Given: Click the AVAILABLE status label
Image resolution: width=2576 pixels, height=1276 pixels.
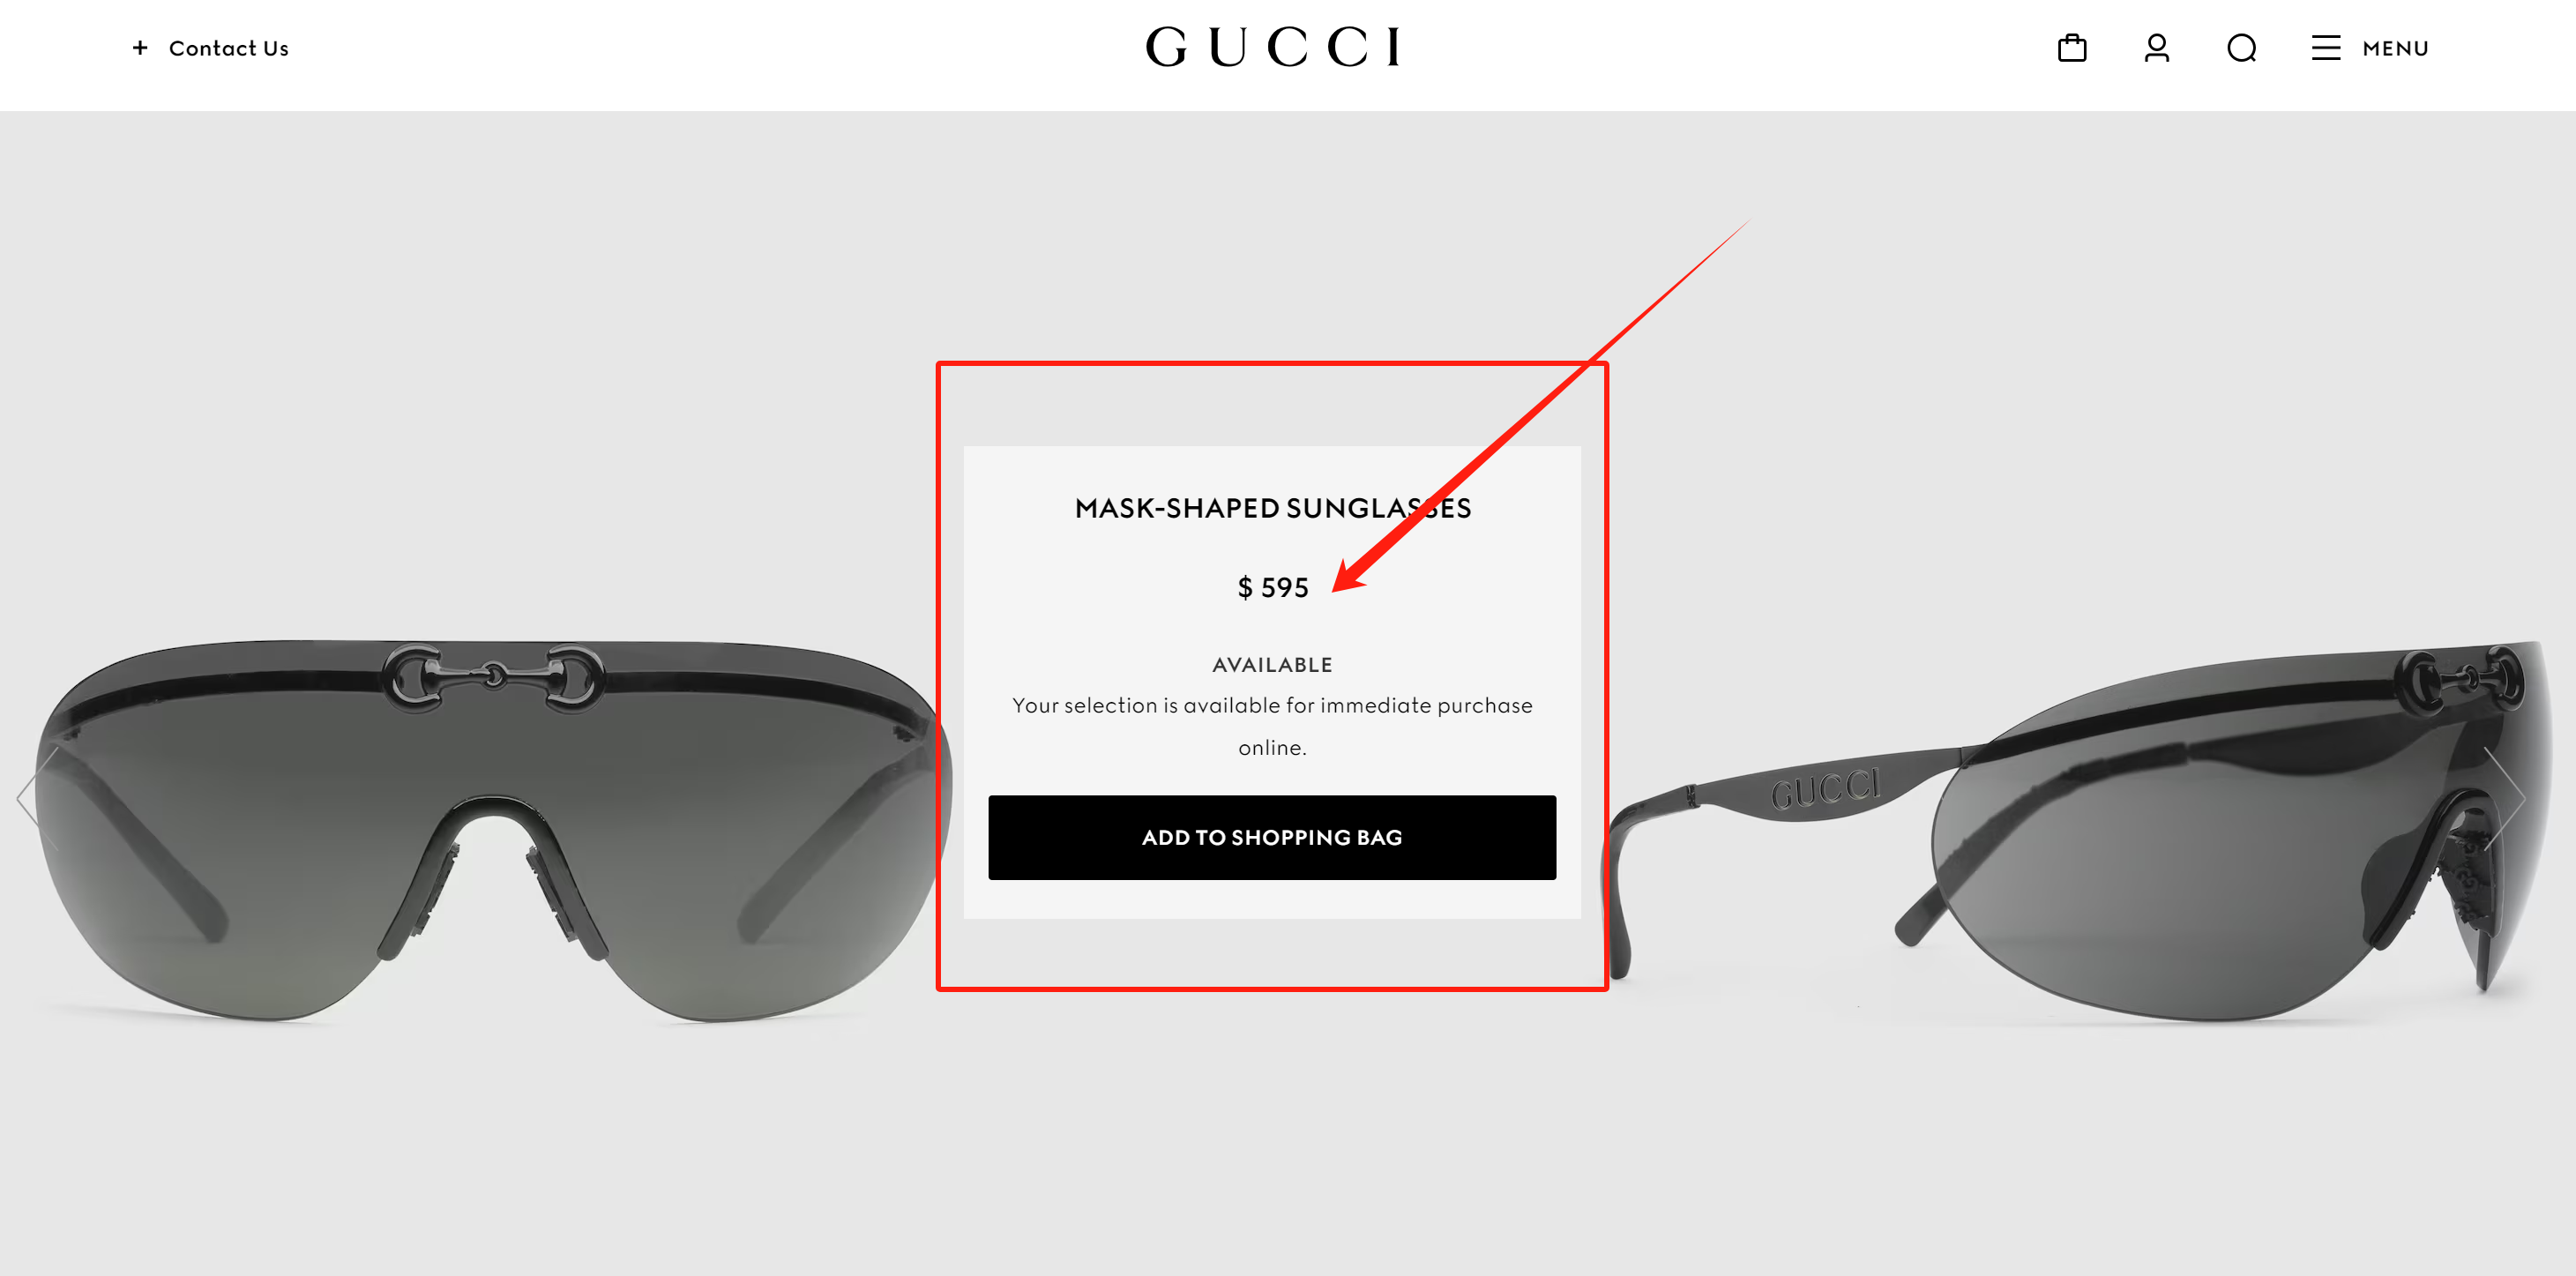Looking at the screenshot, I should click(x=1272, y=665).
